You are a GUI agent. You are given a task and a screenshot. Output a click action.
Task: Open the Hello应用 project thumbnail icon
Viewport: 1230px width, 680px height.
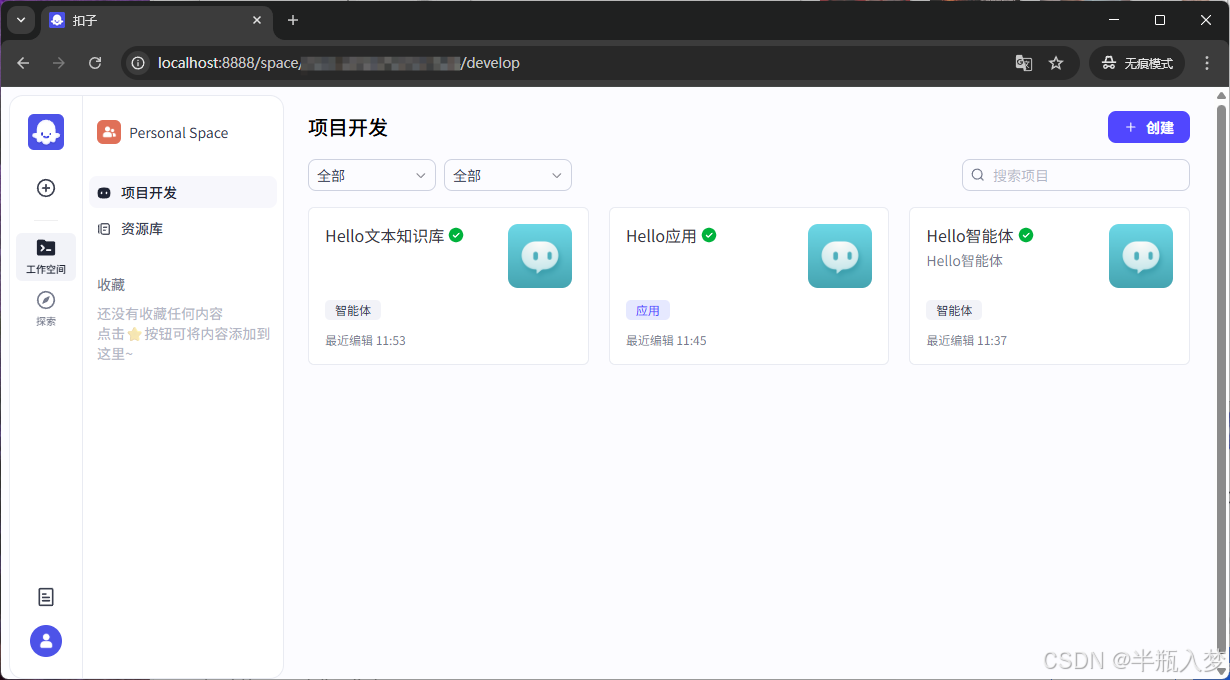(x=839, y=256)
